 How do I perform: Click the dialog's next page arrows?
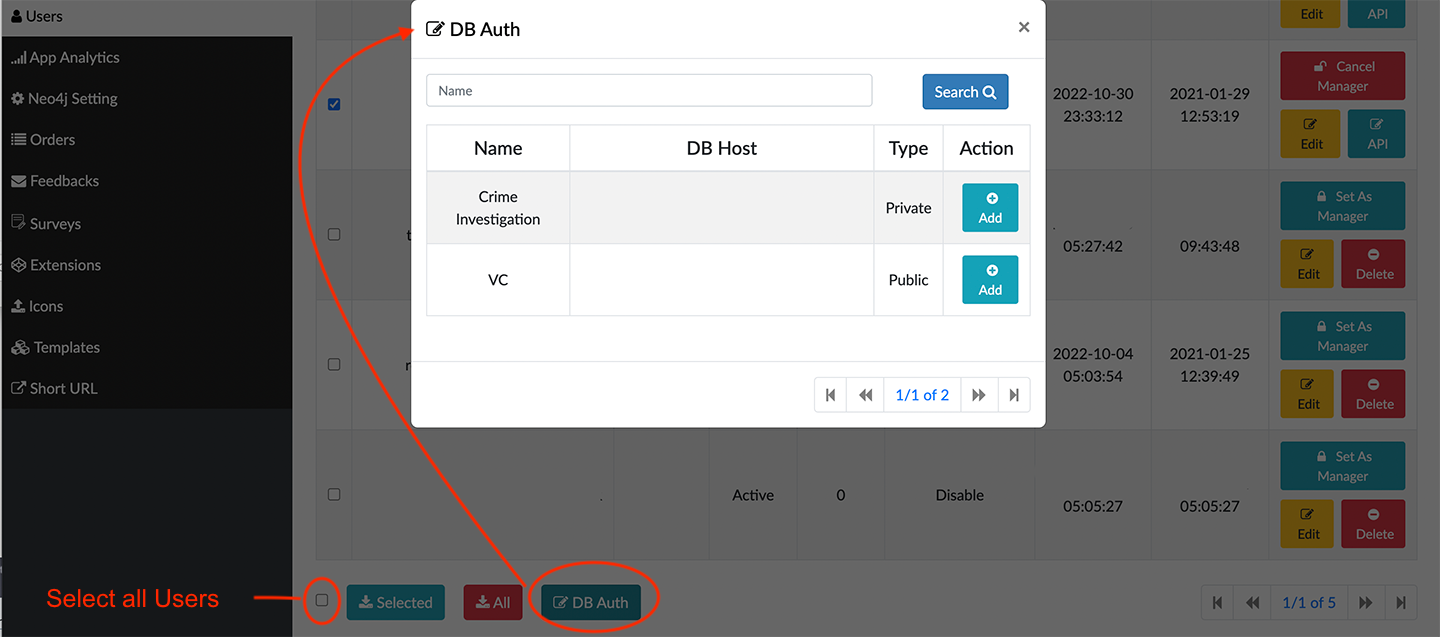click(979, 395)
